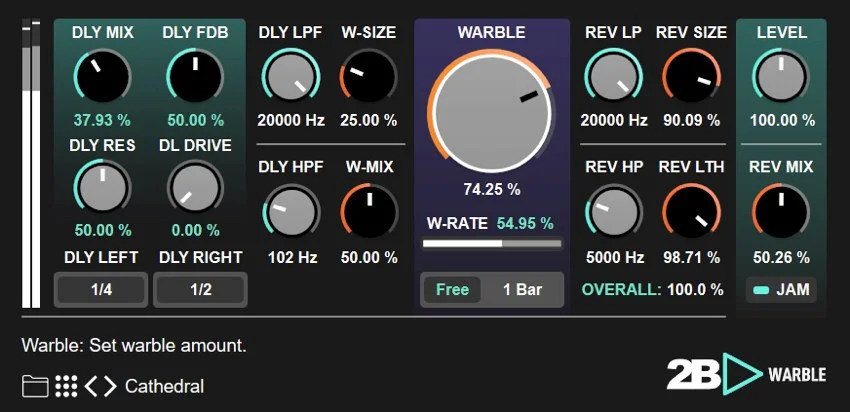The image size is (850, 412).
Task: Click the input level meter bars
Action: (x=31, y=164)
